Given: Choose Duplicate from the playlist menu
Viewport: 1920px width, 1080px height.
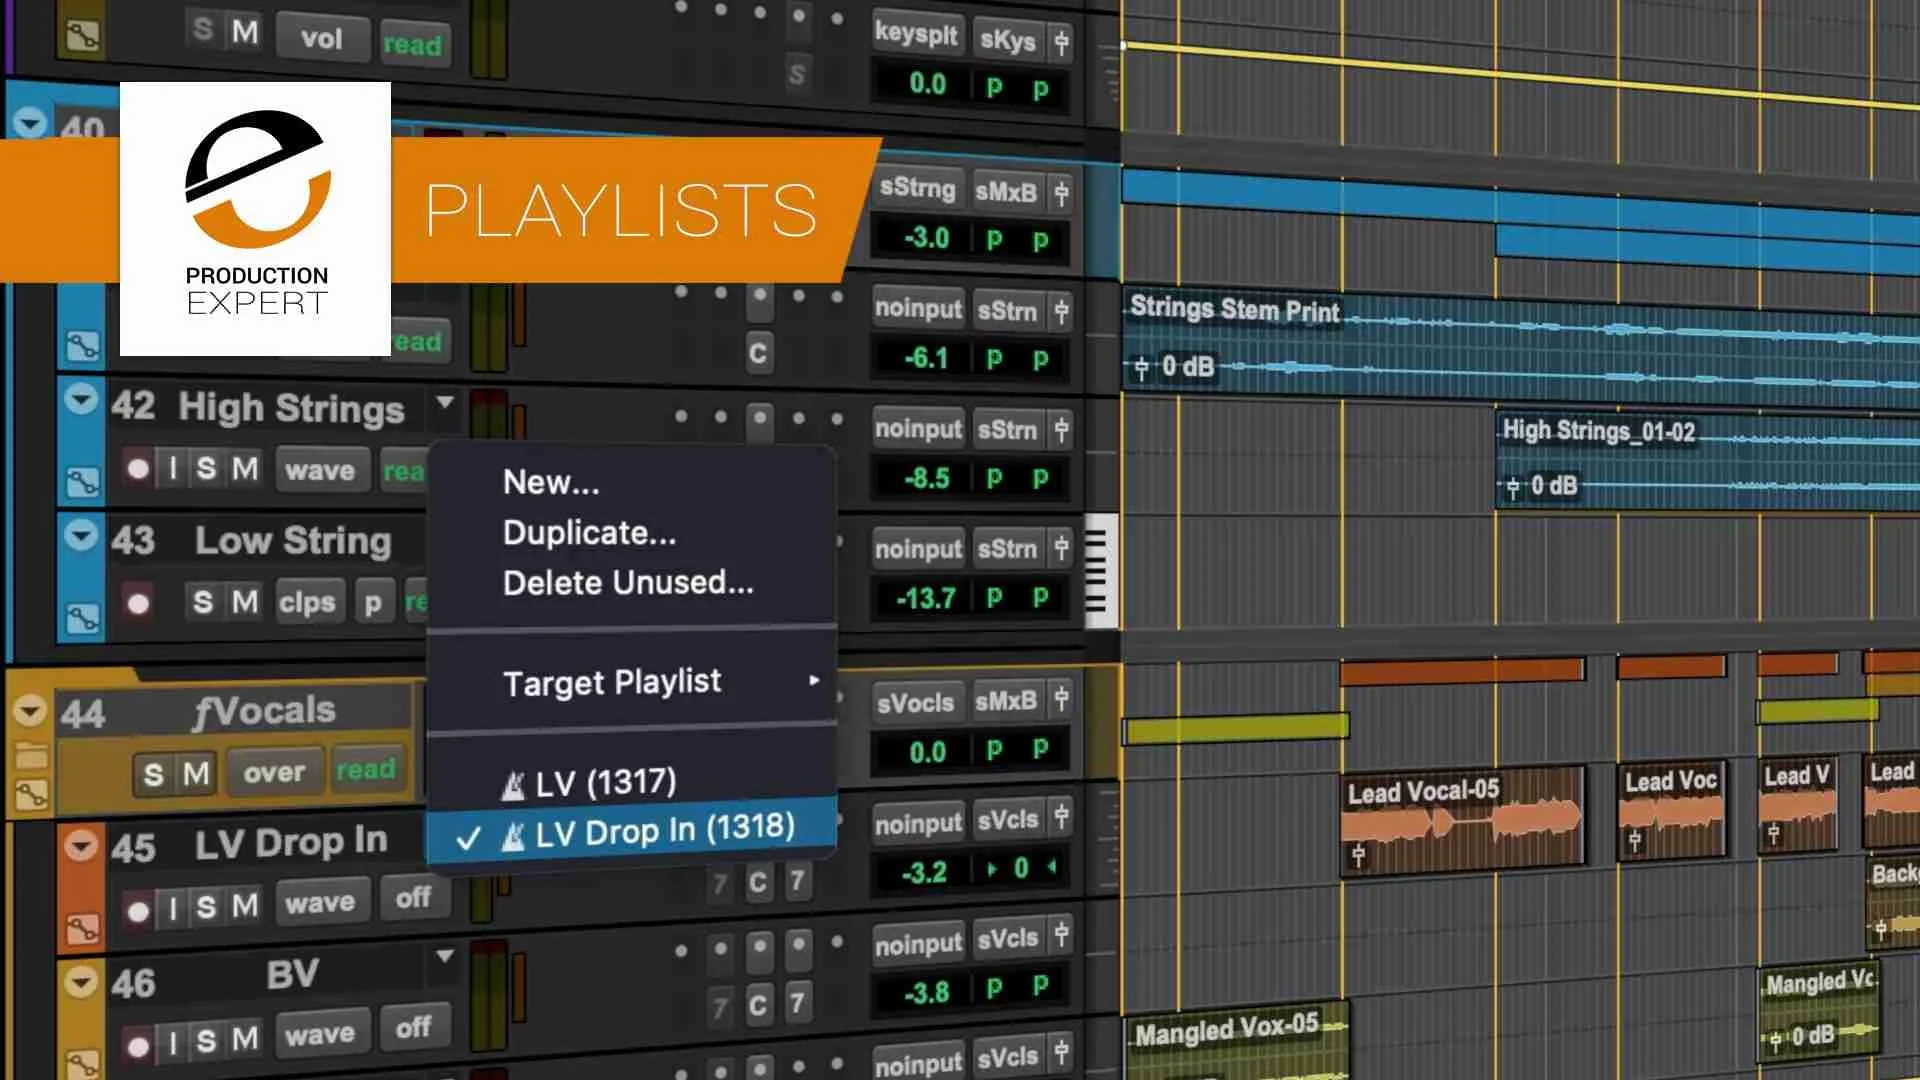Looking at the screenshot, I should click(x=590, y=532).
